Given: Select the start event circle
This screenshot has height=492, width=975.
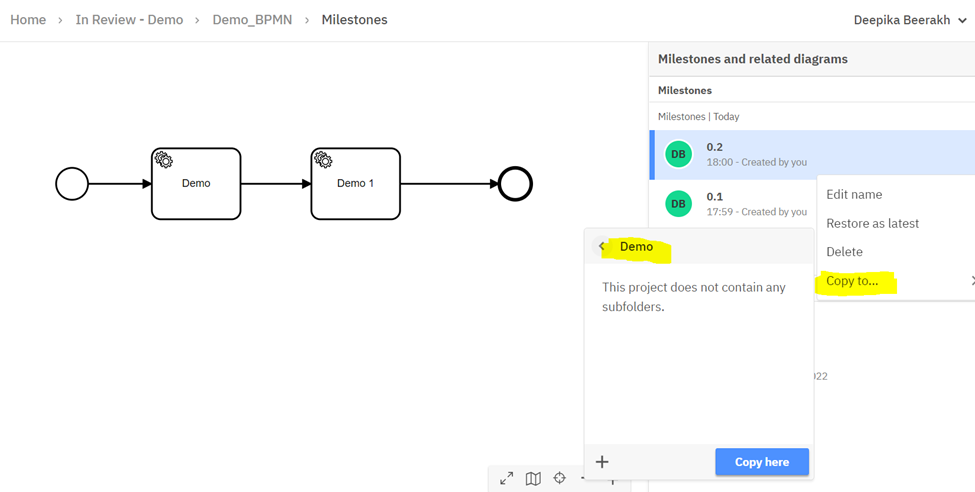Looking at the screenshot, I should pyautogui.click(x=72, y=183).
